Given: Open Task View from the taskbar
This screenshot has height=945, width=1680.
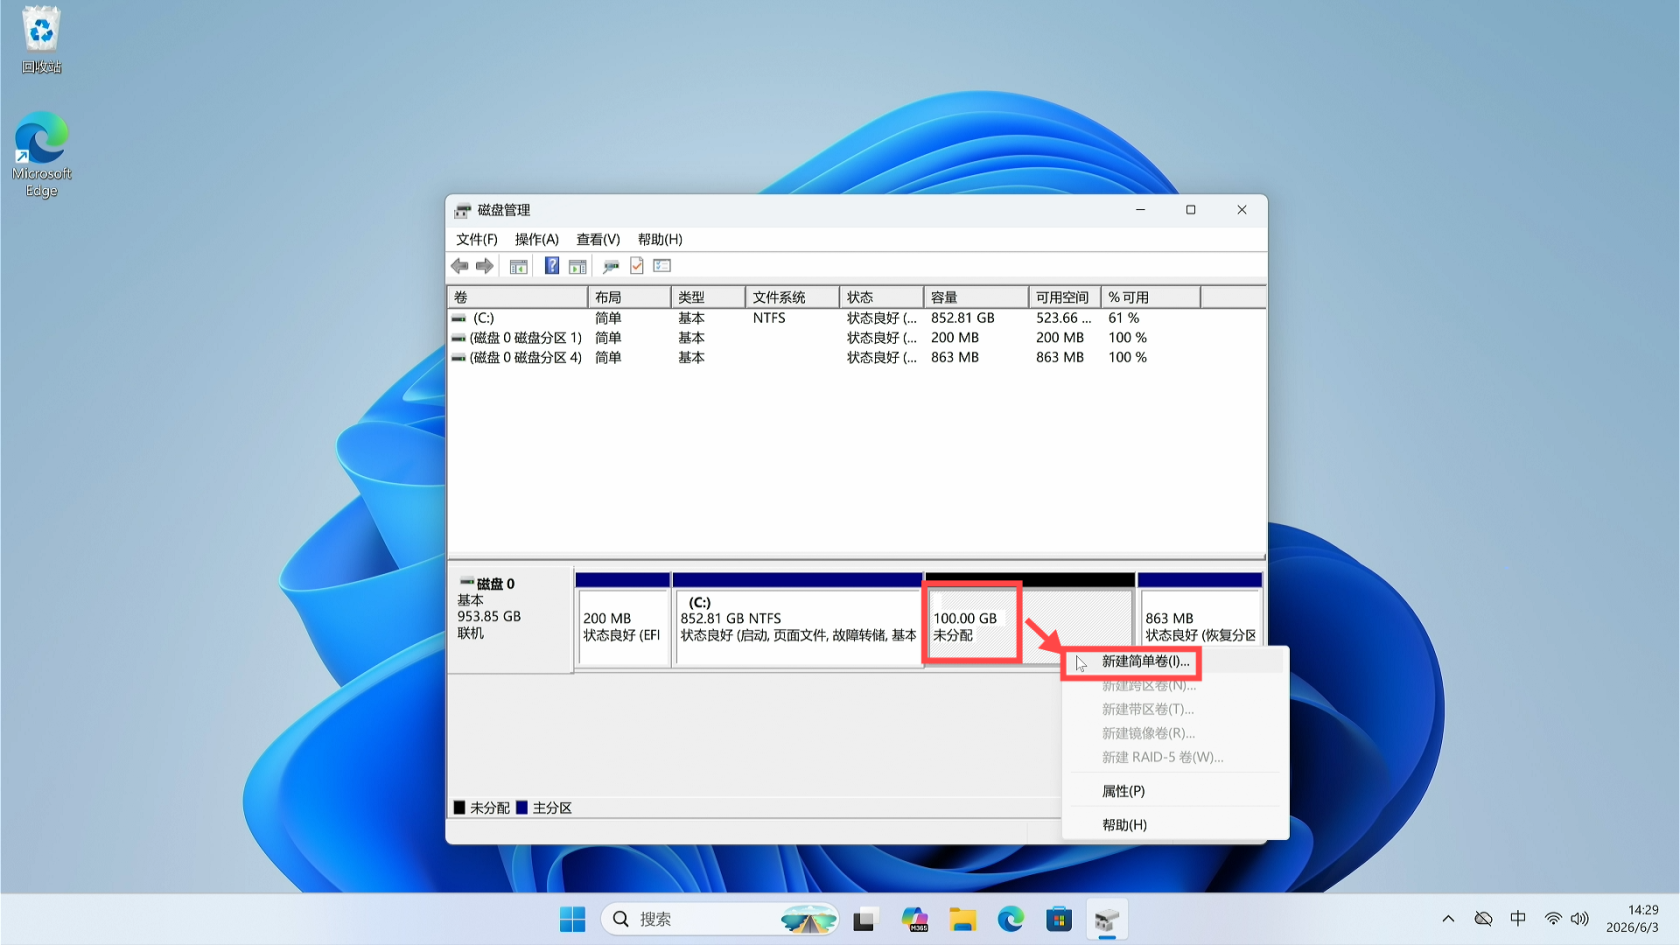Looking at the screenshot, I should 865,920.
